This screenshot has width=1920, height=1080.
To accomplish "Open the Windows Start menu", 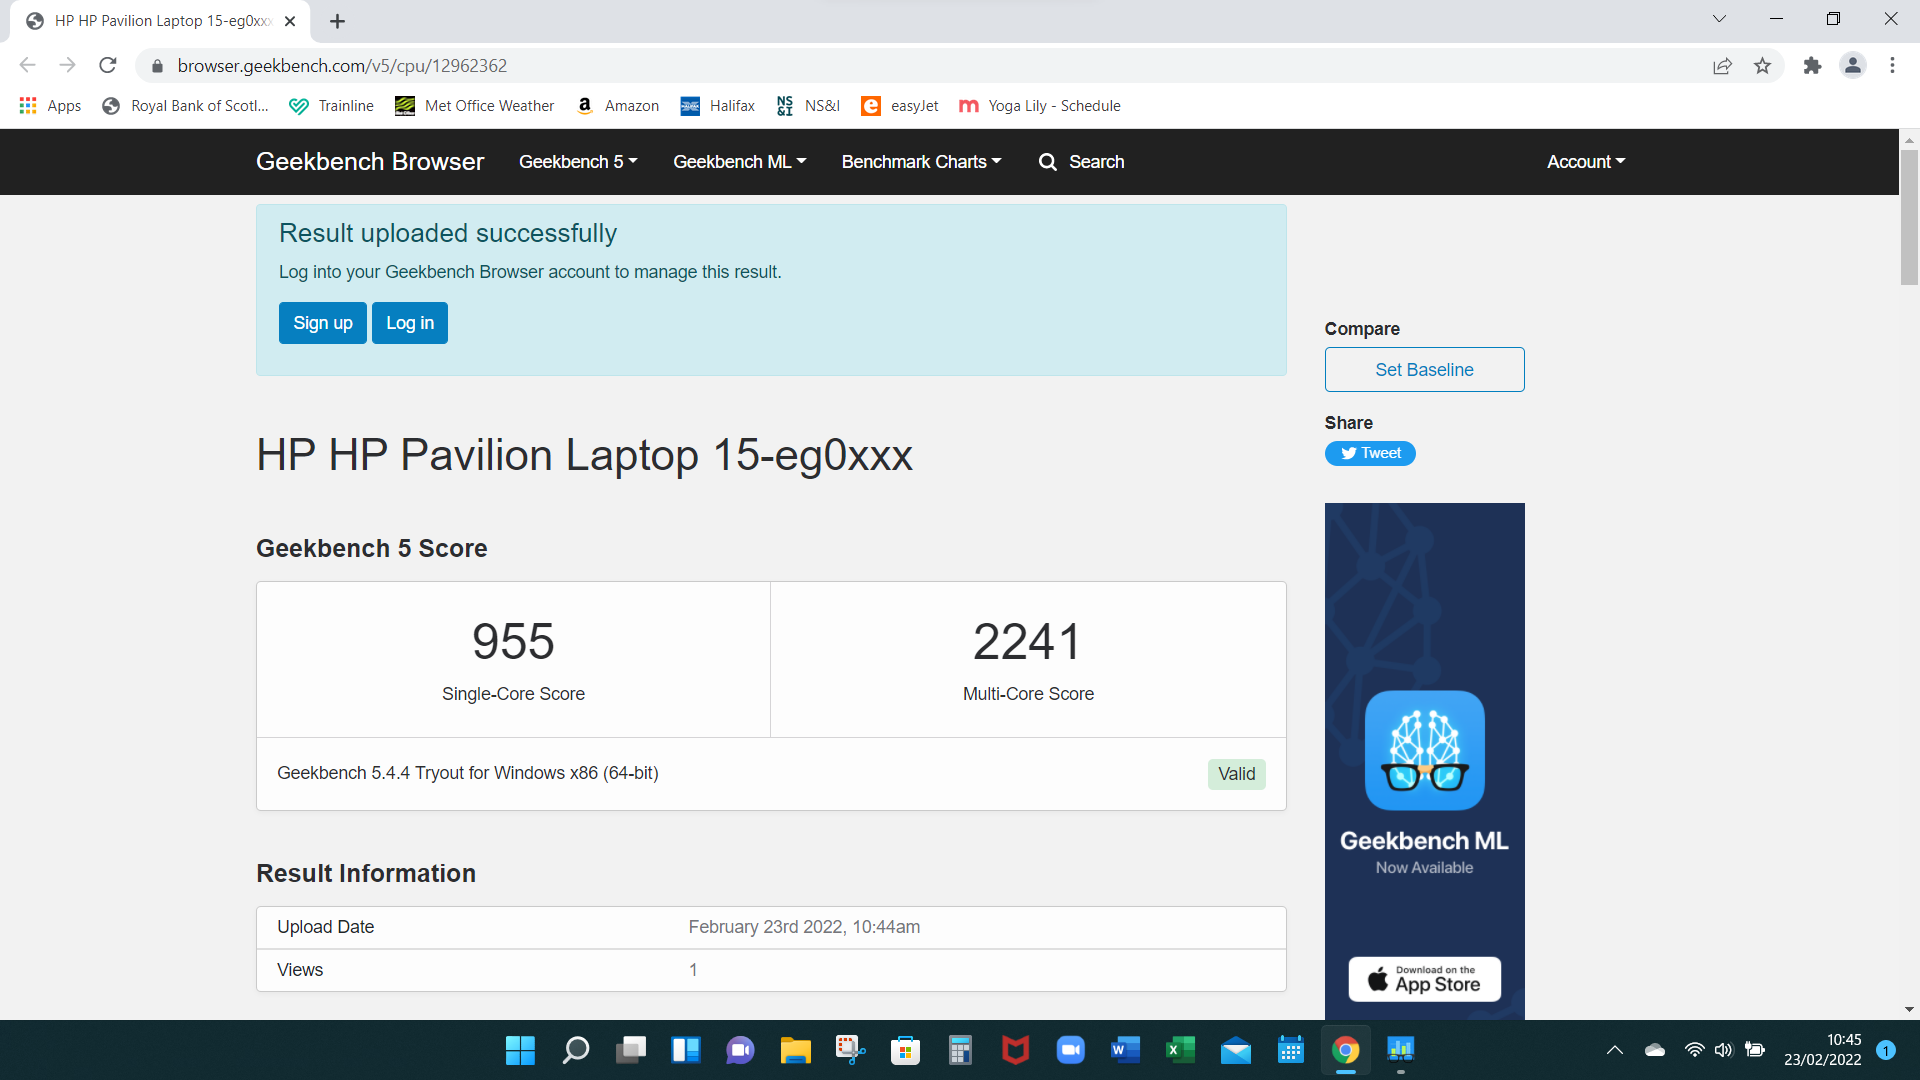I will [x=520, y=1050].
